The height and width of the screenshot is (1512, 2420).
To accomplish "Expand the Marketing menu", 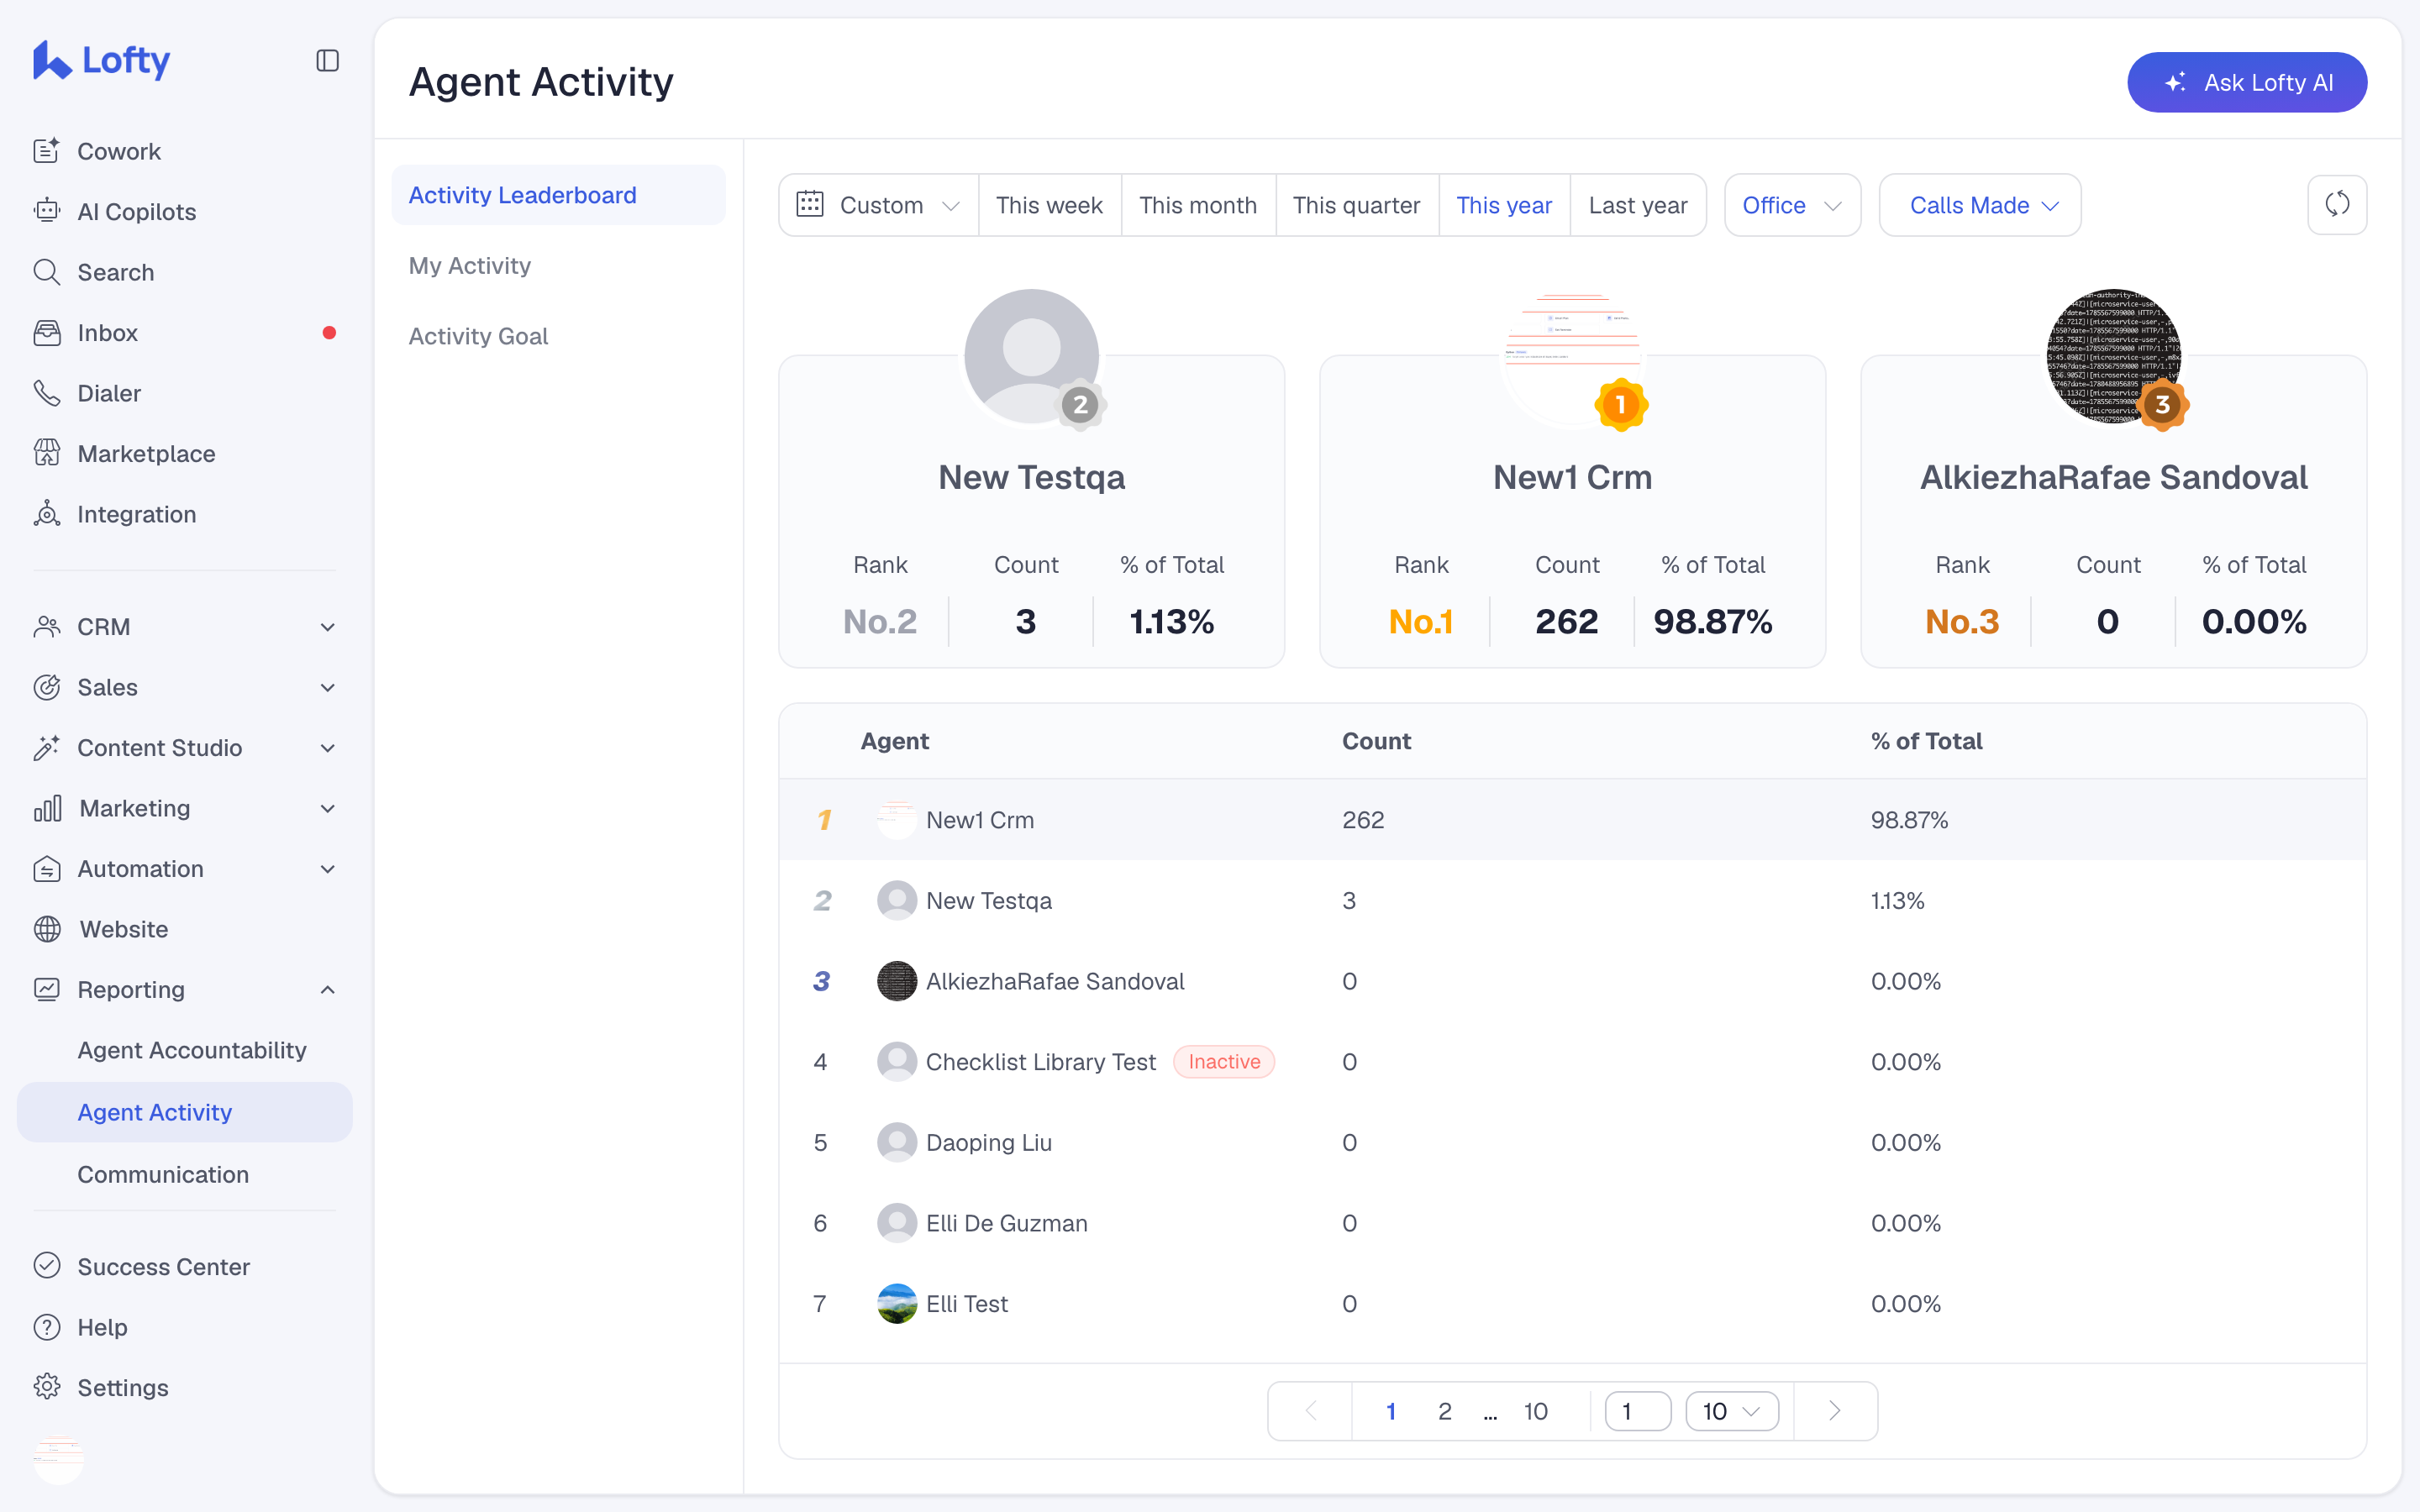I will pyautogui.click(x=184, y=808).
